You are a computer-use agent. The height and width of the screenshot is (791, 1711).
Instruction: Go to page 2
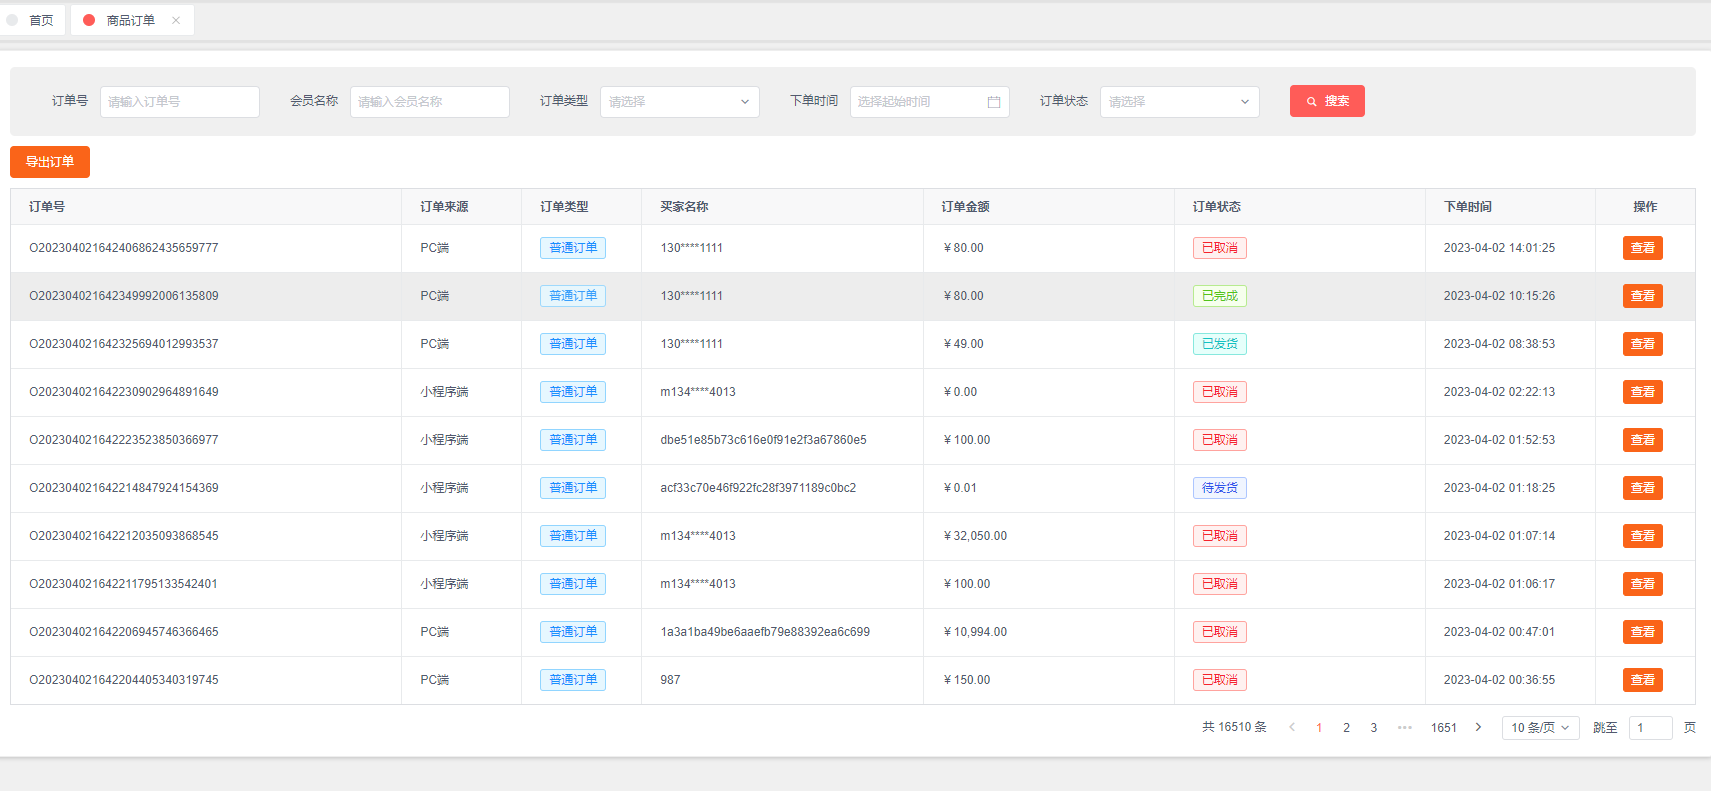click(x=1346, y=728)
